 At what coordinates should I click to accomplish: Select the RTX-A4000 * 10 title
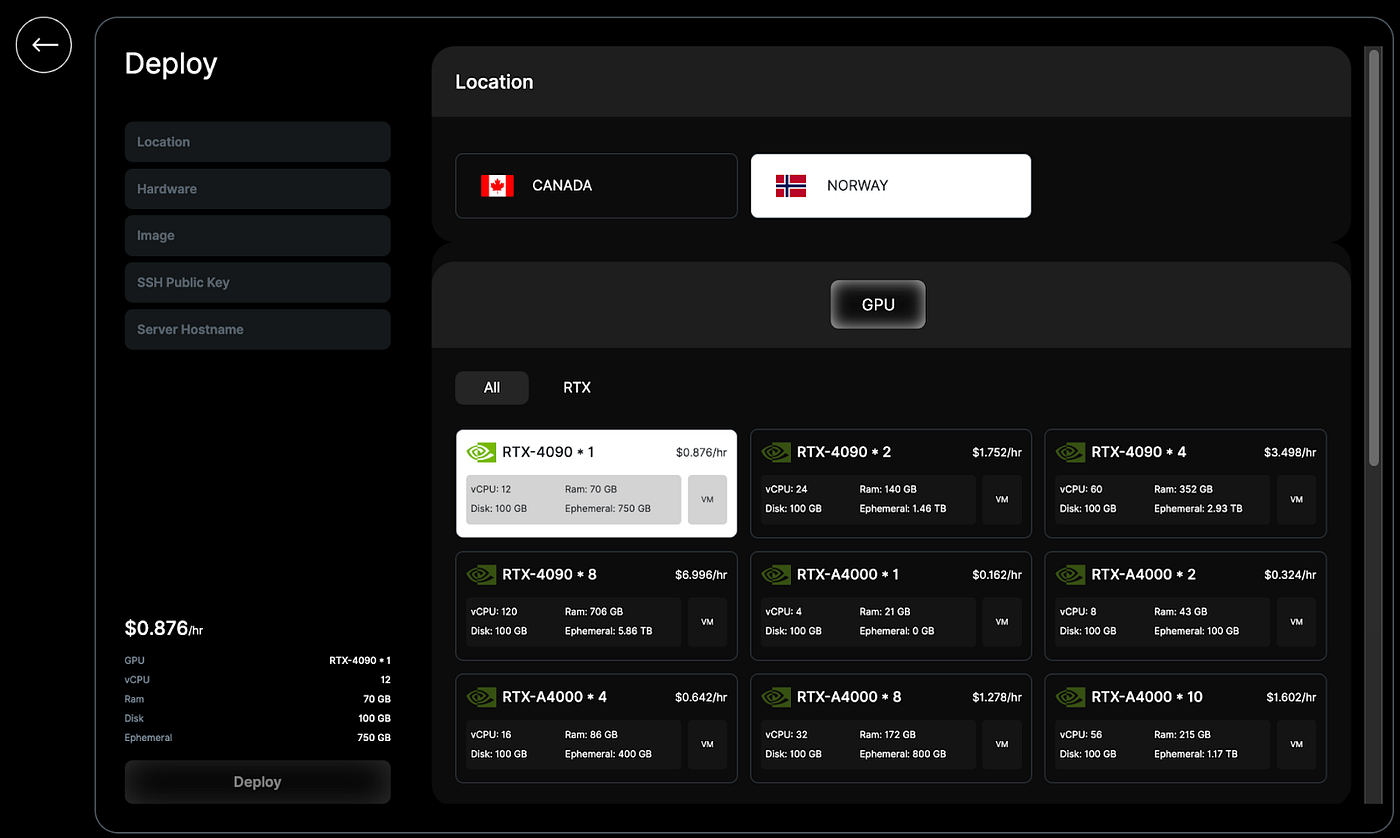tap(1147, 696)
